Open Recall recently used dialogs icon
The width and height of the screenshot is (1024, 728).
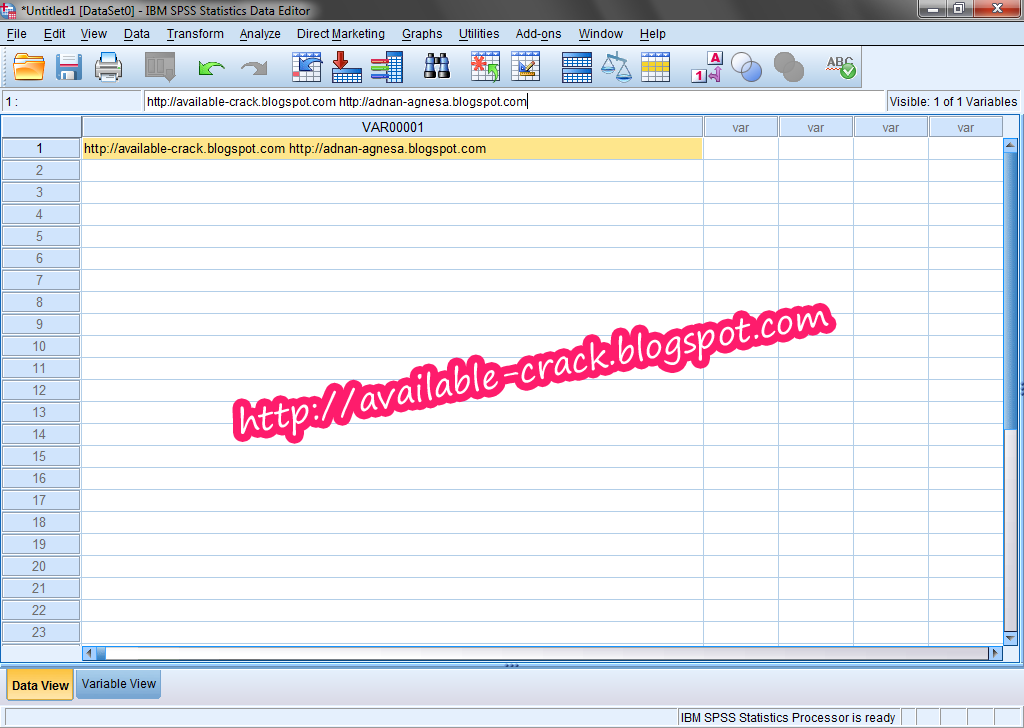[161, 67]
